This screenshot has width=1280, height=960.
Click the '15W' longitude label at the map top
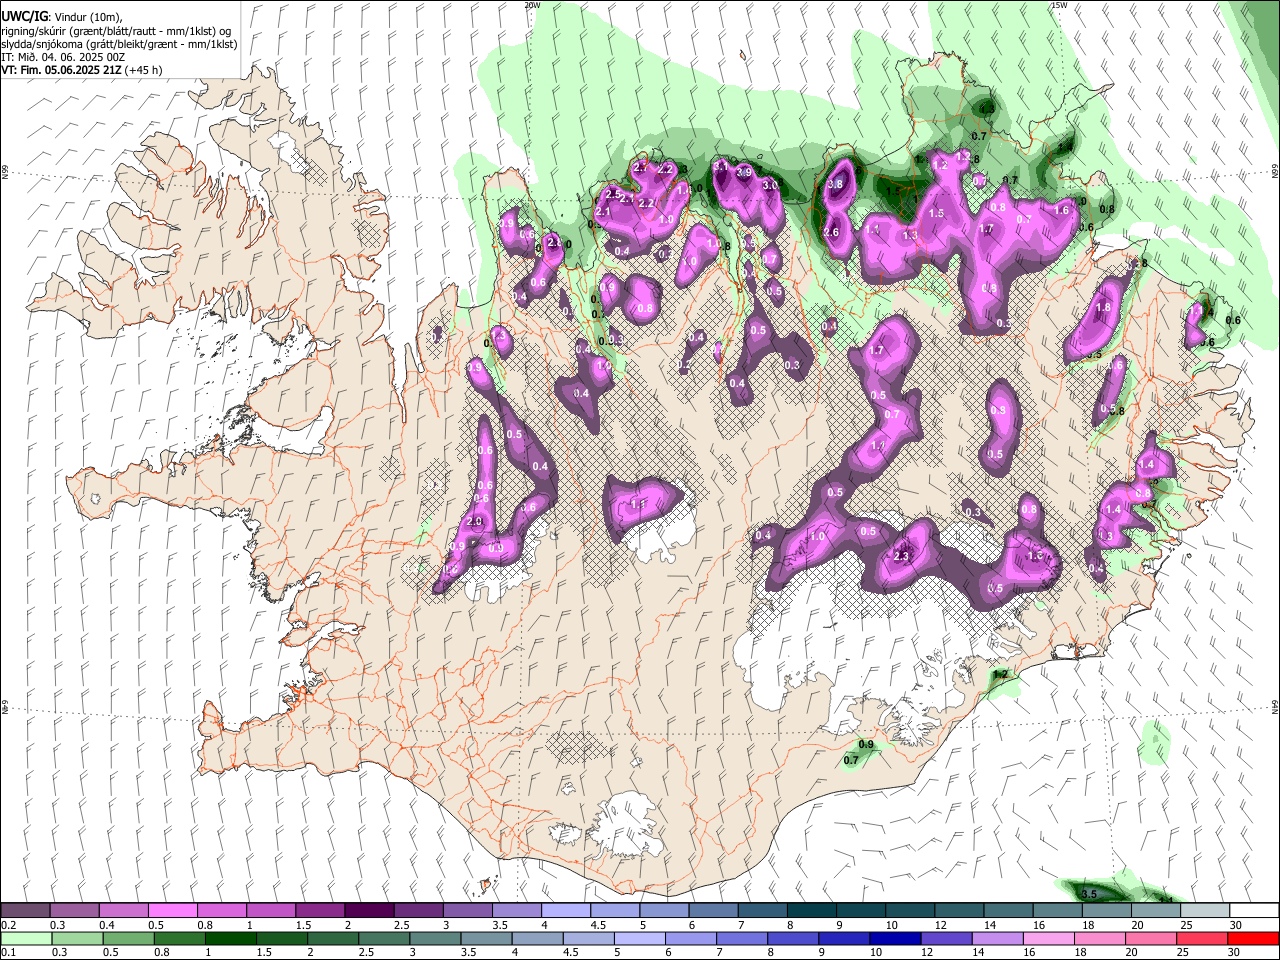pos(1059,5)
